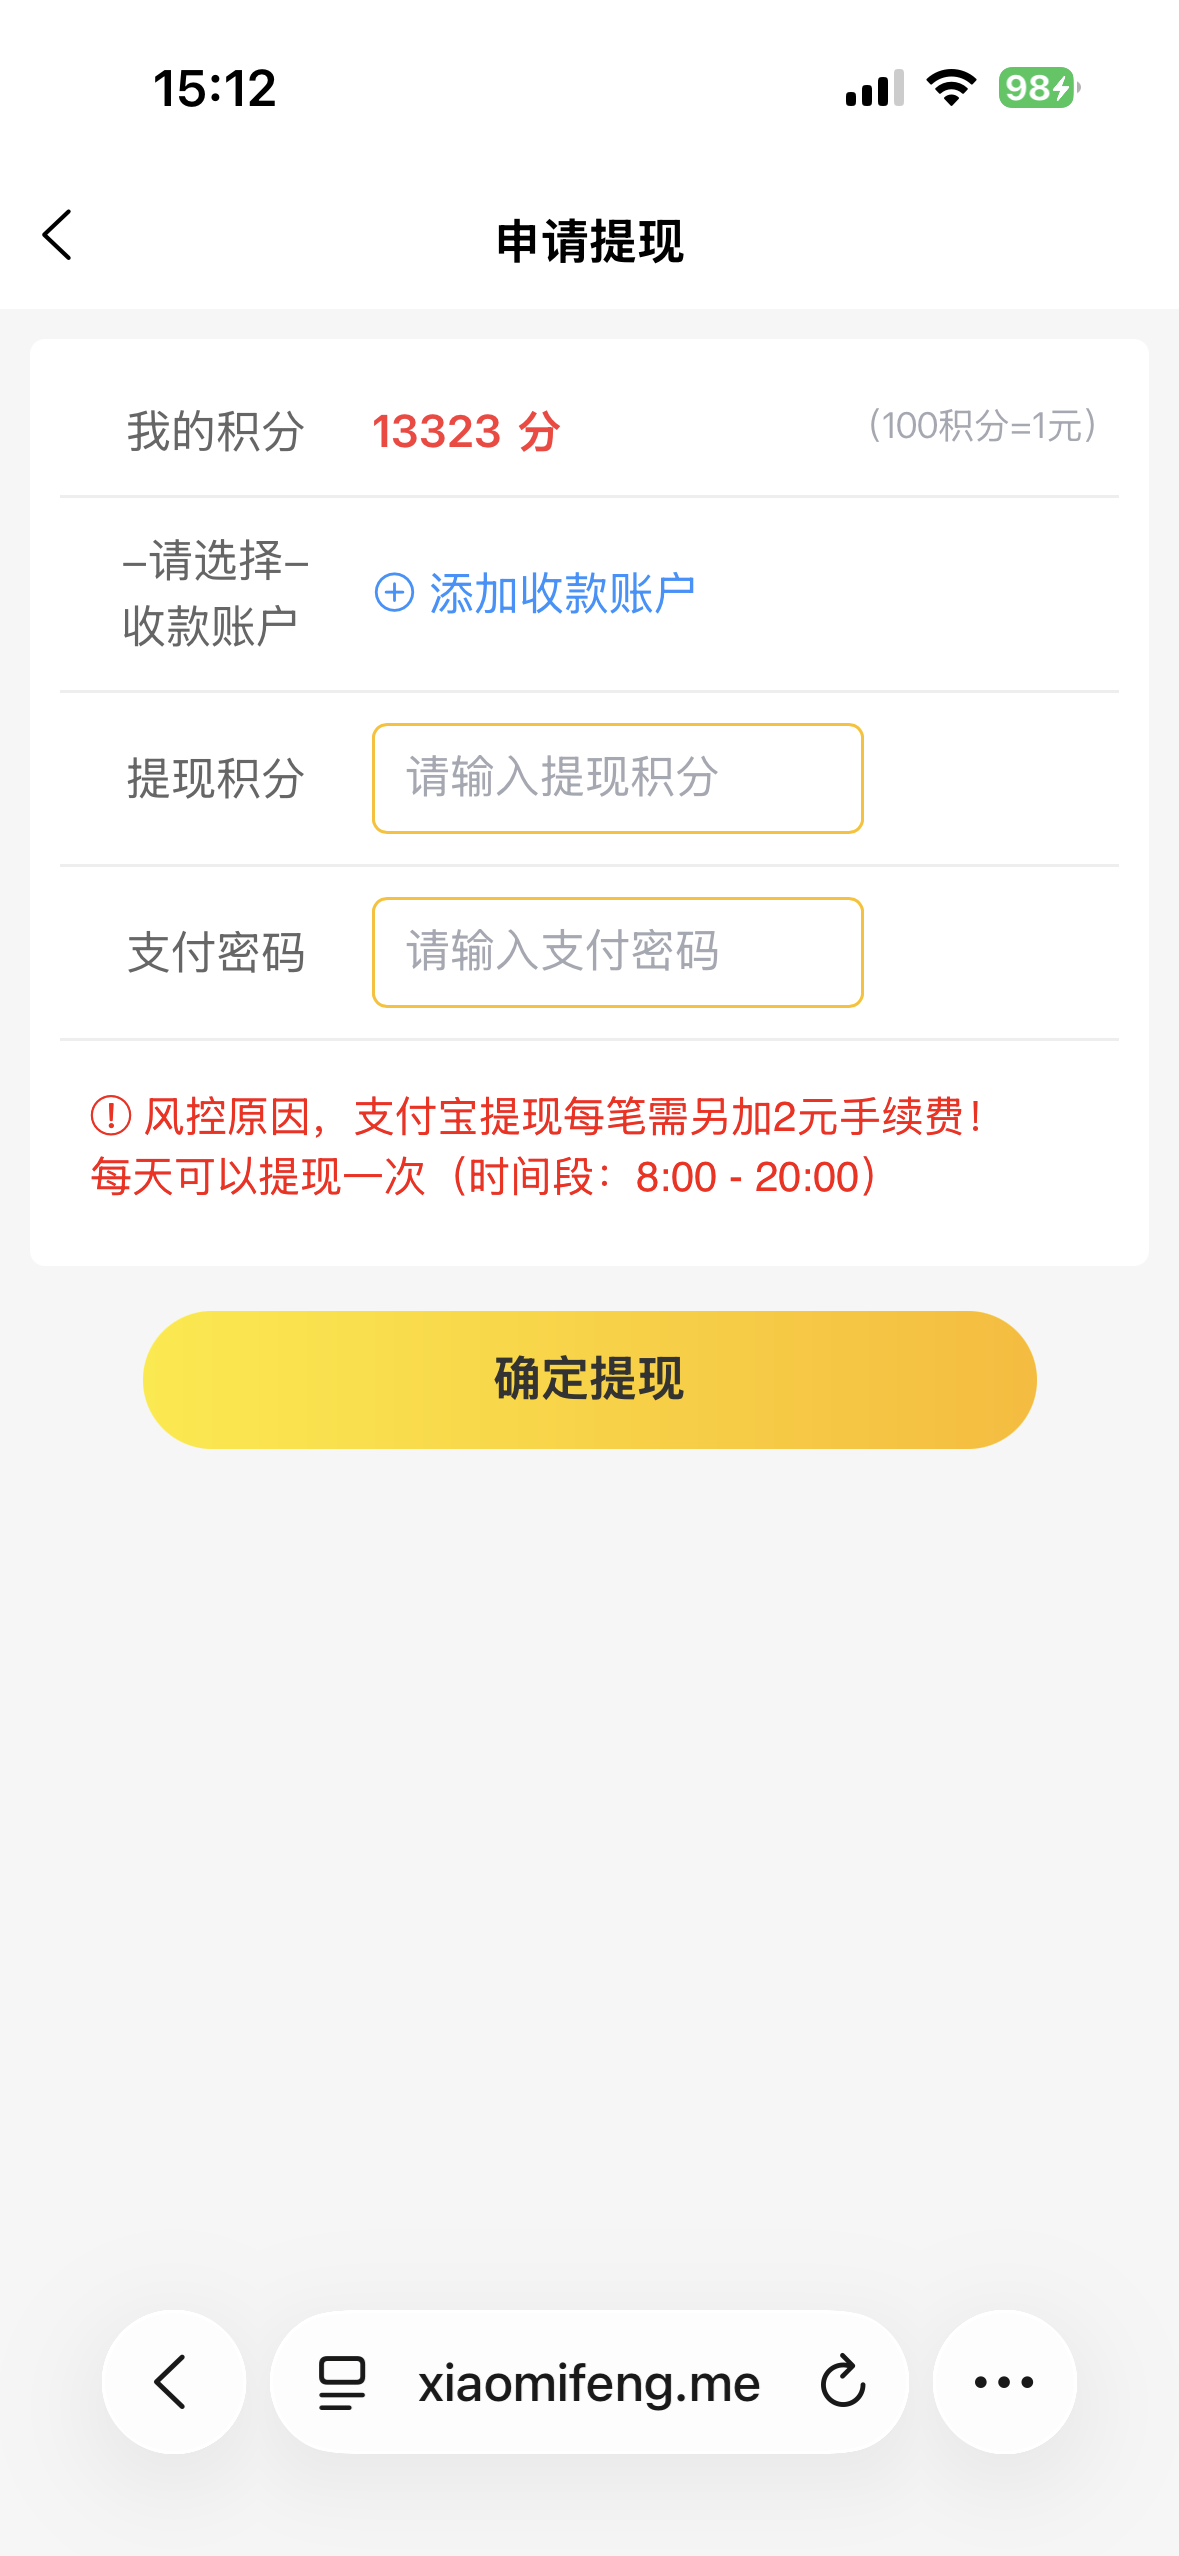Tap the red warning exclamation icon
Screen dimensions: 1179x2556
tap(111, 1116)
